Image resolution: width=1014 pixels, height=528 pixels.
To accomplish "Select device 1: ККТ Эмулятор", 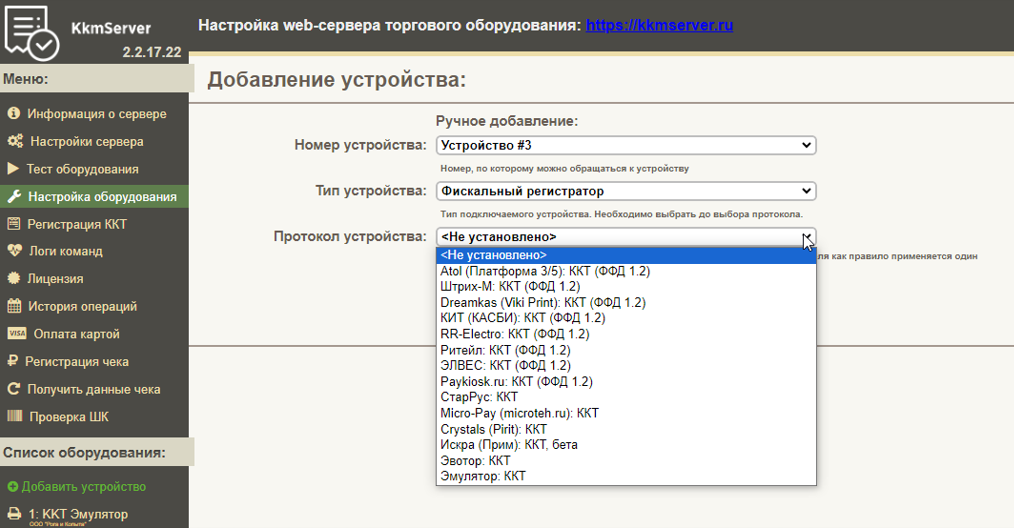I will [x=78, y=514].
